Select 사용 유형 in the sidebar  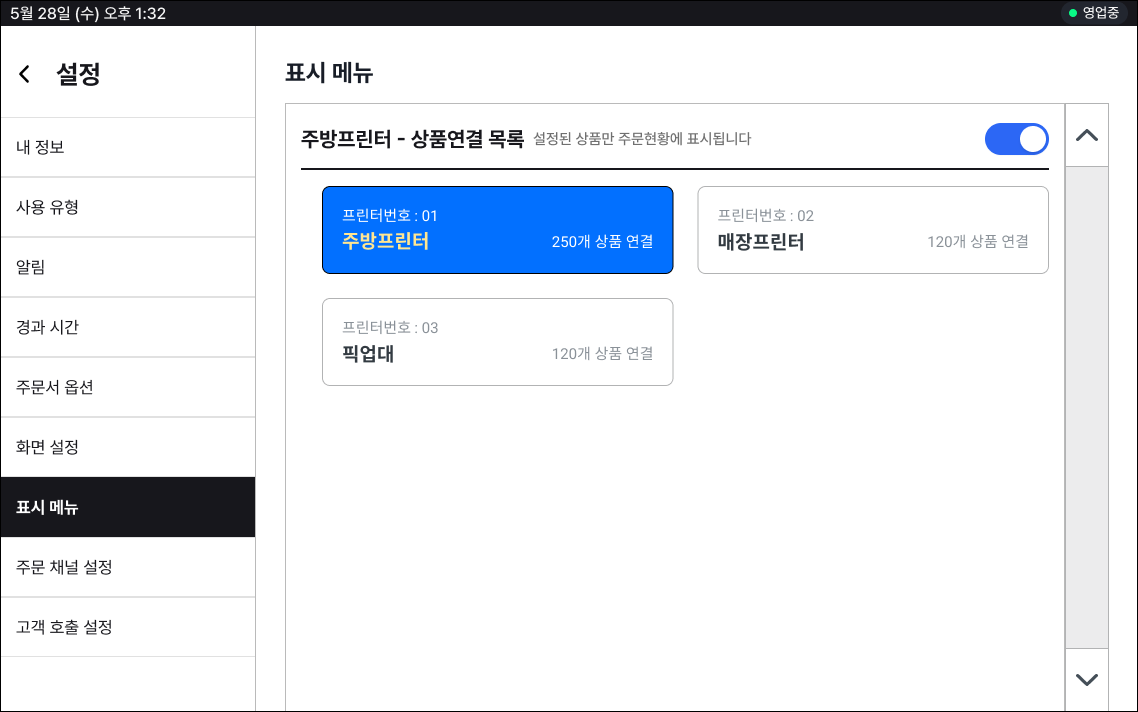[x=127, y=207]
